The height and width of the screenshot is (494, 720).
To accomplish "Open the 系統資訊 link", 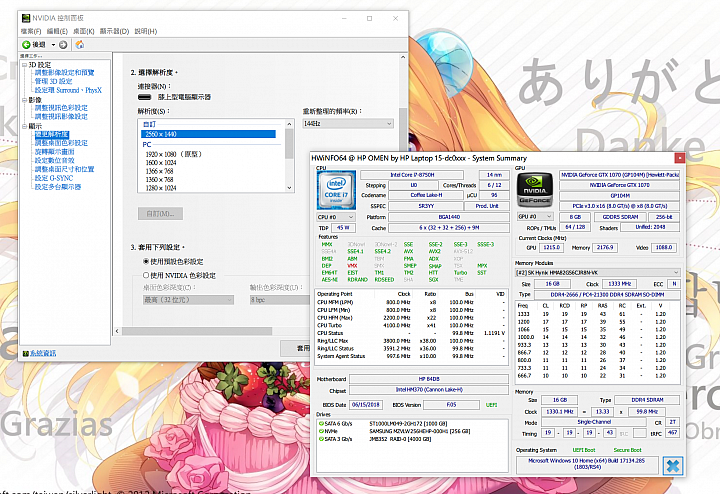I will [x=43, y=353].
